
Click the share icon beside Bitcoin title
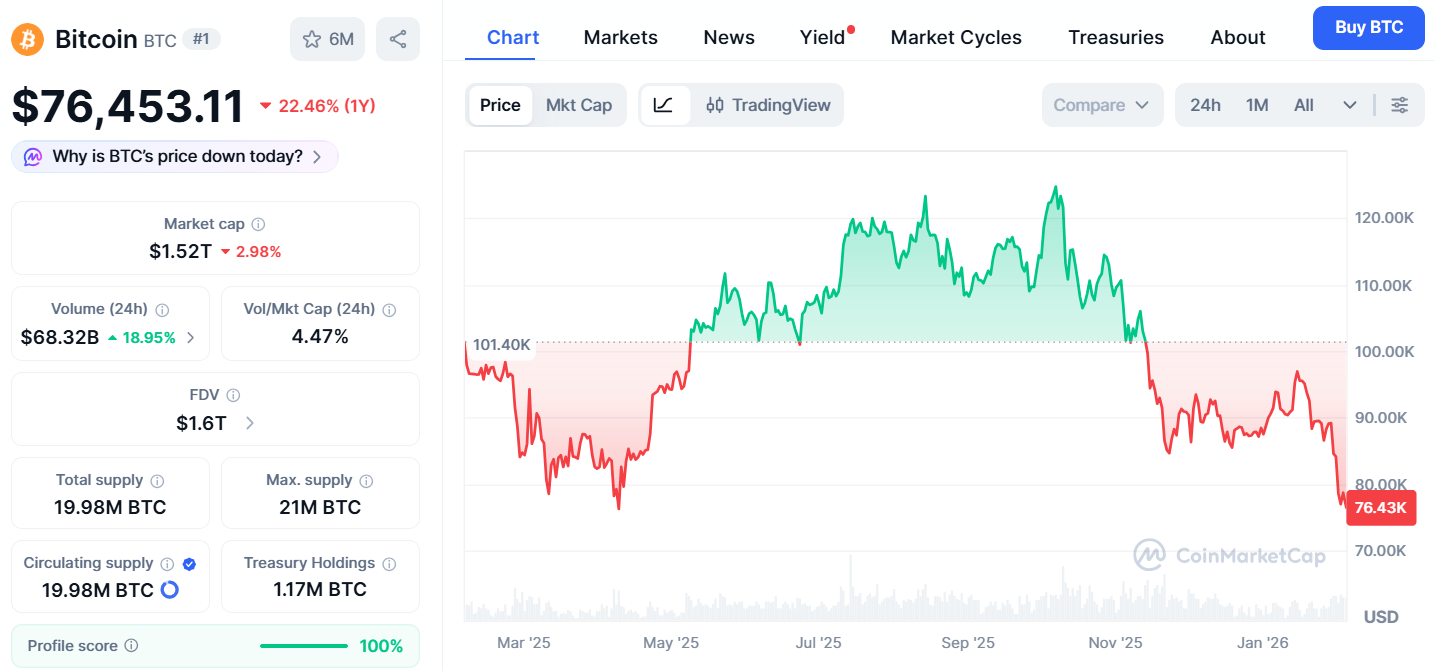tap(398, 39)
